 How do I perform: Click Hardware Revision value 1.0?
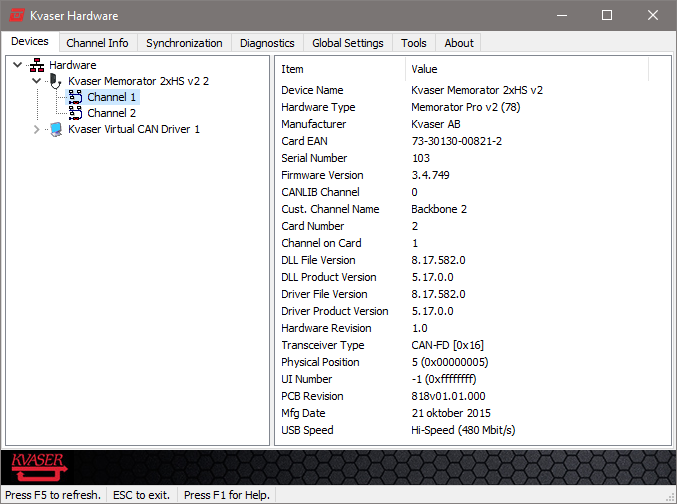[x=420, y=328]
